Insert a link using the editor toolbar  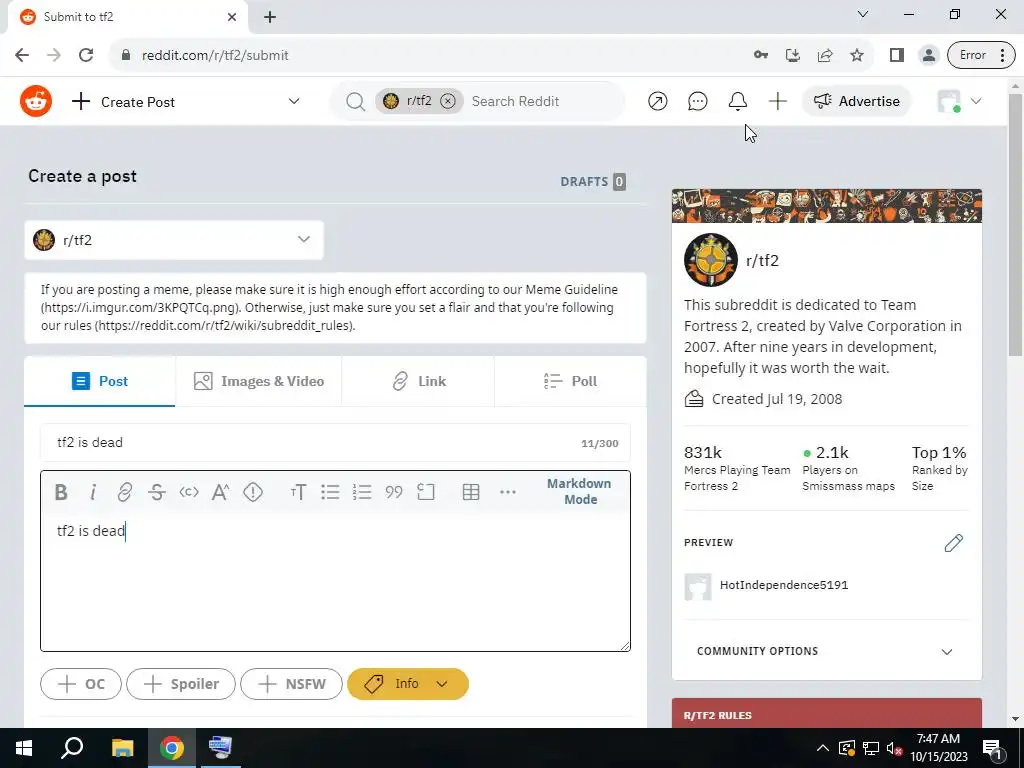click(124, 492)
